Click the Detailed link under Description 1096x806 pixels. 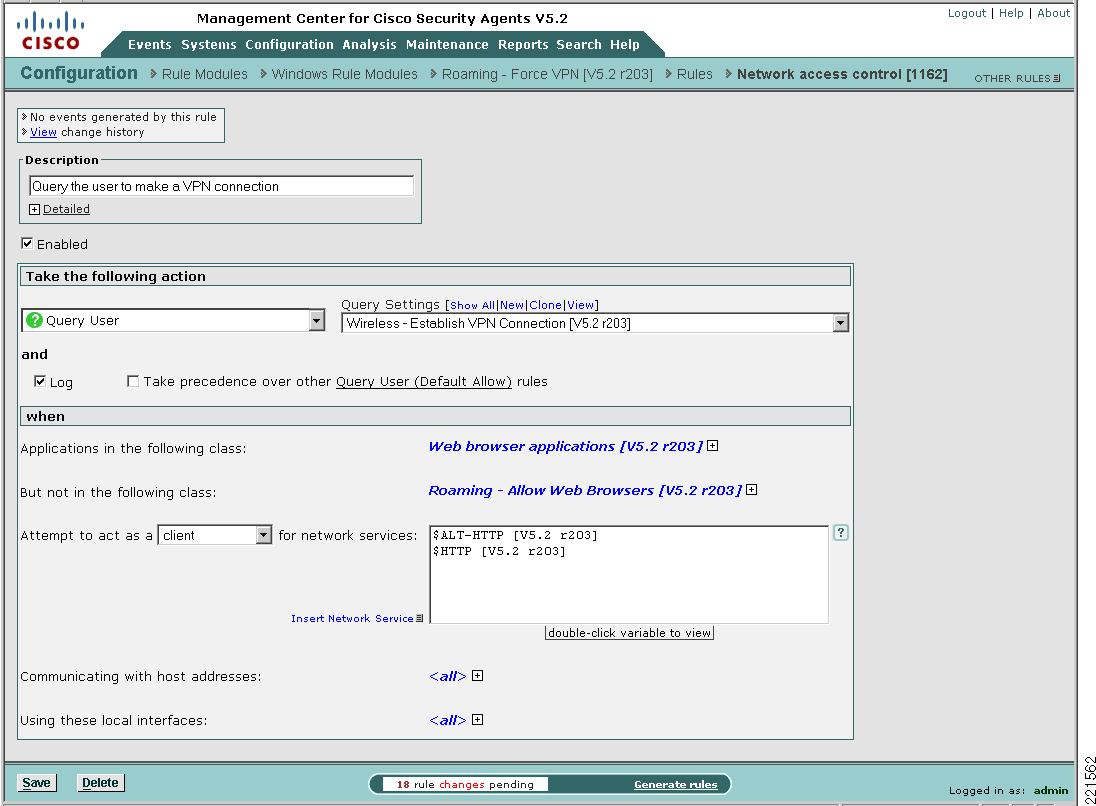(x=66, y=209)
